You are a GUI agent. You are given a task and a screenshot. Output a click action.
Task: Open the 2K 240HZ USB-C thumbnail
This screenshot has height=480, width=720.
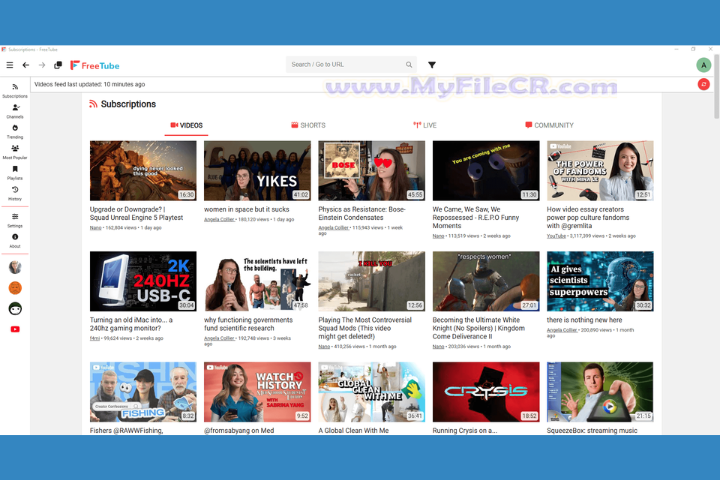point(143,281)
